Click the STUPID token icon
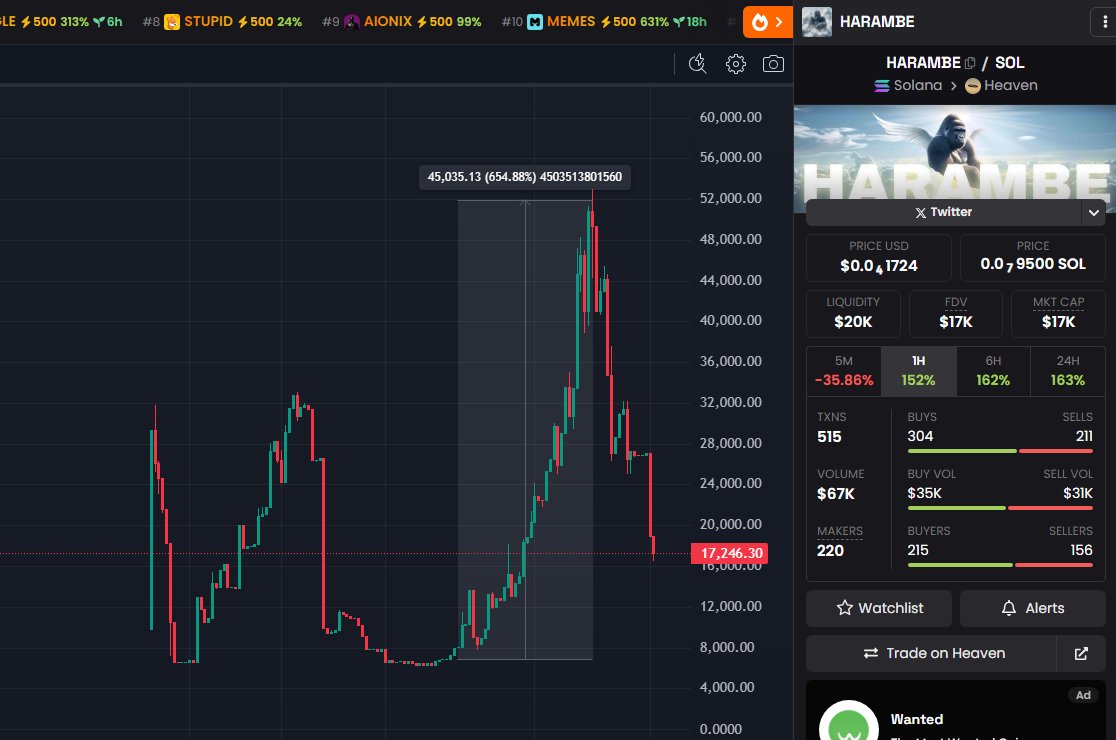The width and height of the screenshot is (1116, 740). (x=172, y=22)
